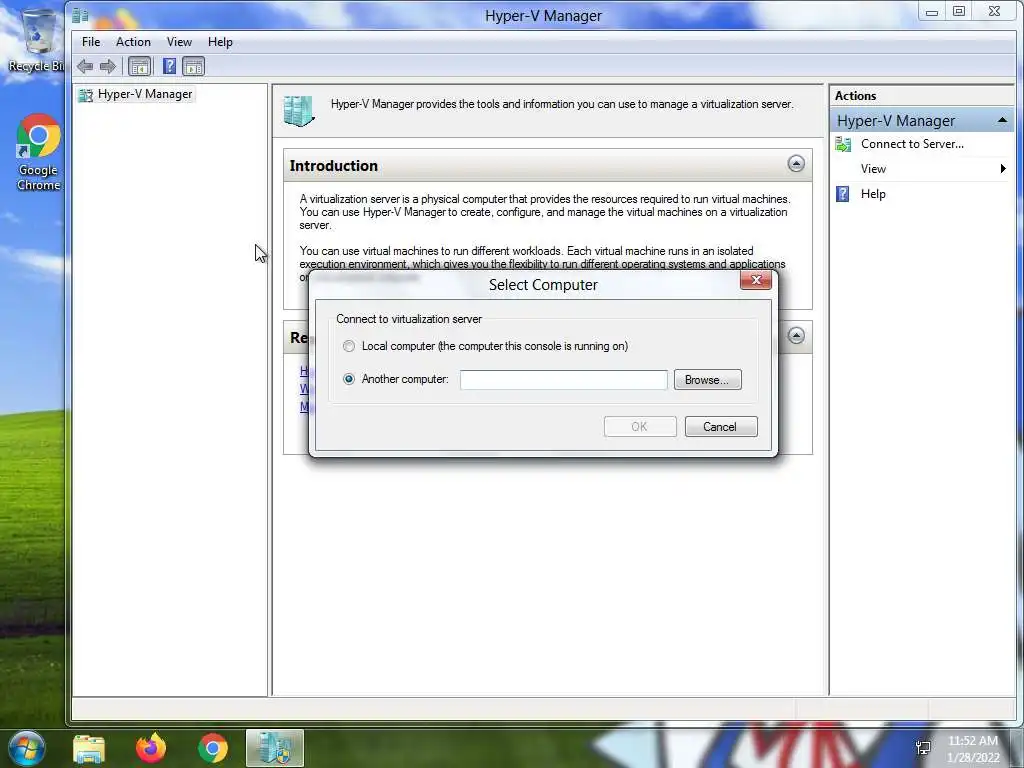Open Recycle Bin on the desktop
Screen dimensions: 1024x768
[36, 39]
